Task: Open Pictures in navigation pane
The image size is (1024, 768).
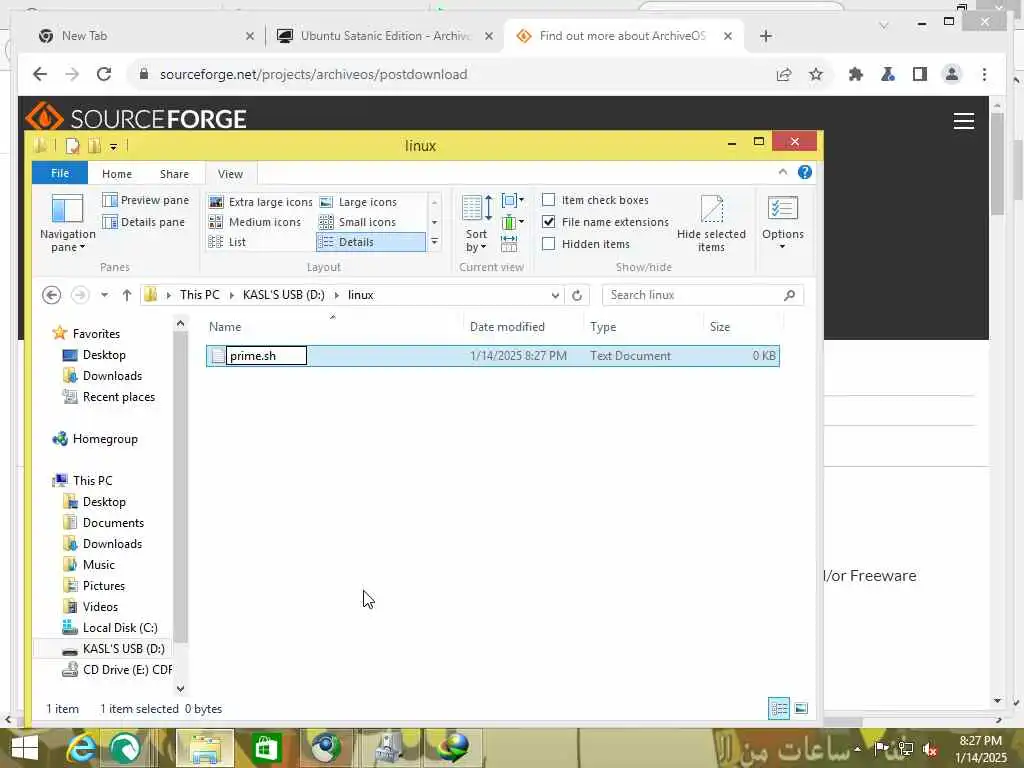Action: [93, 586]
